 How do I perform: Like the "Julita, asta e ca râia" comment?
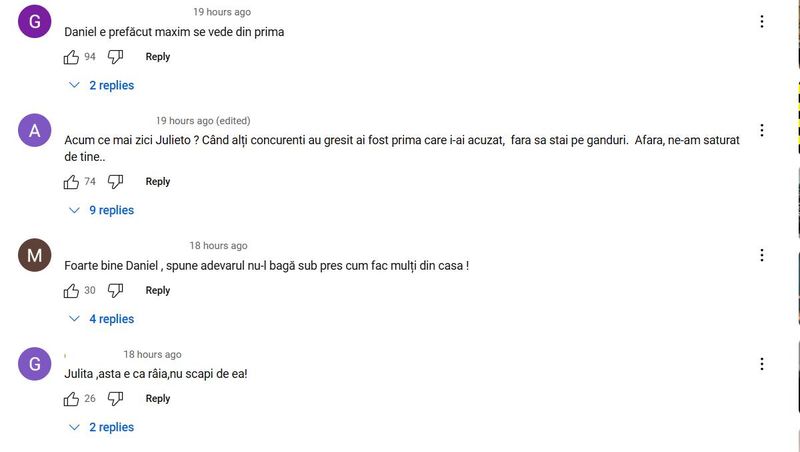[x=71, y=399]
